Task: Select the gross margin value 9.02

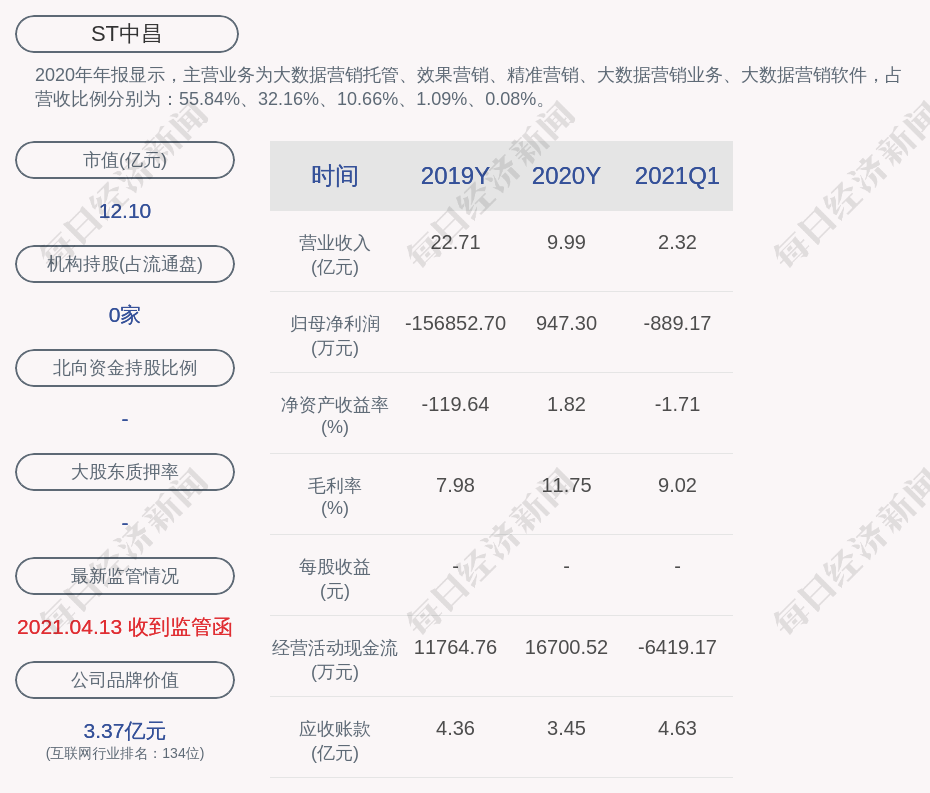Action: (677, 485)
